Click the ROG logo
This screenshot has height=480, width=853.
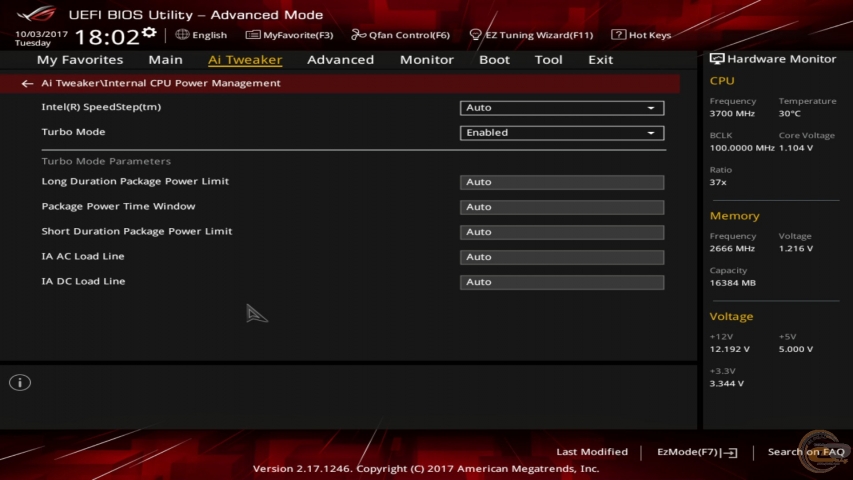36,13
